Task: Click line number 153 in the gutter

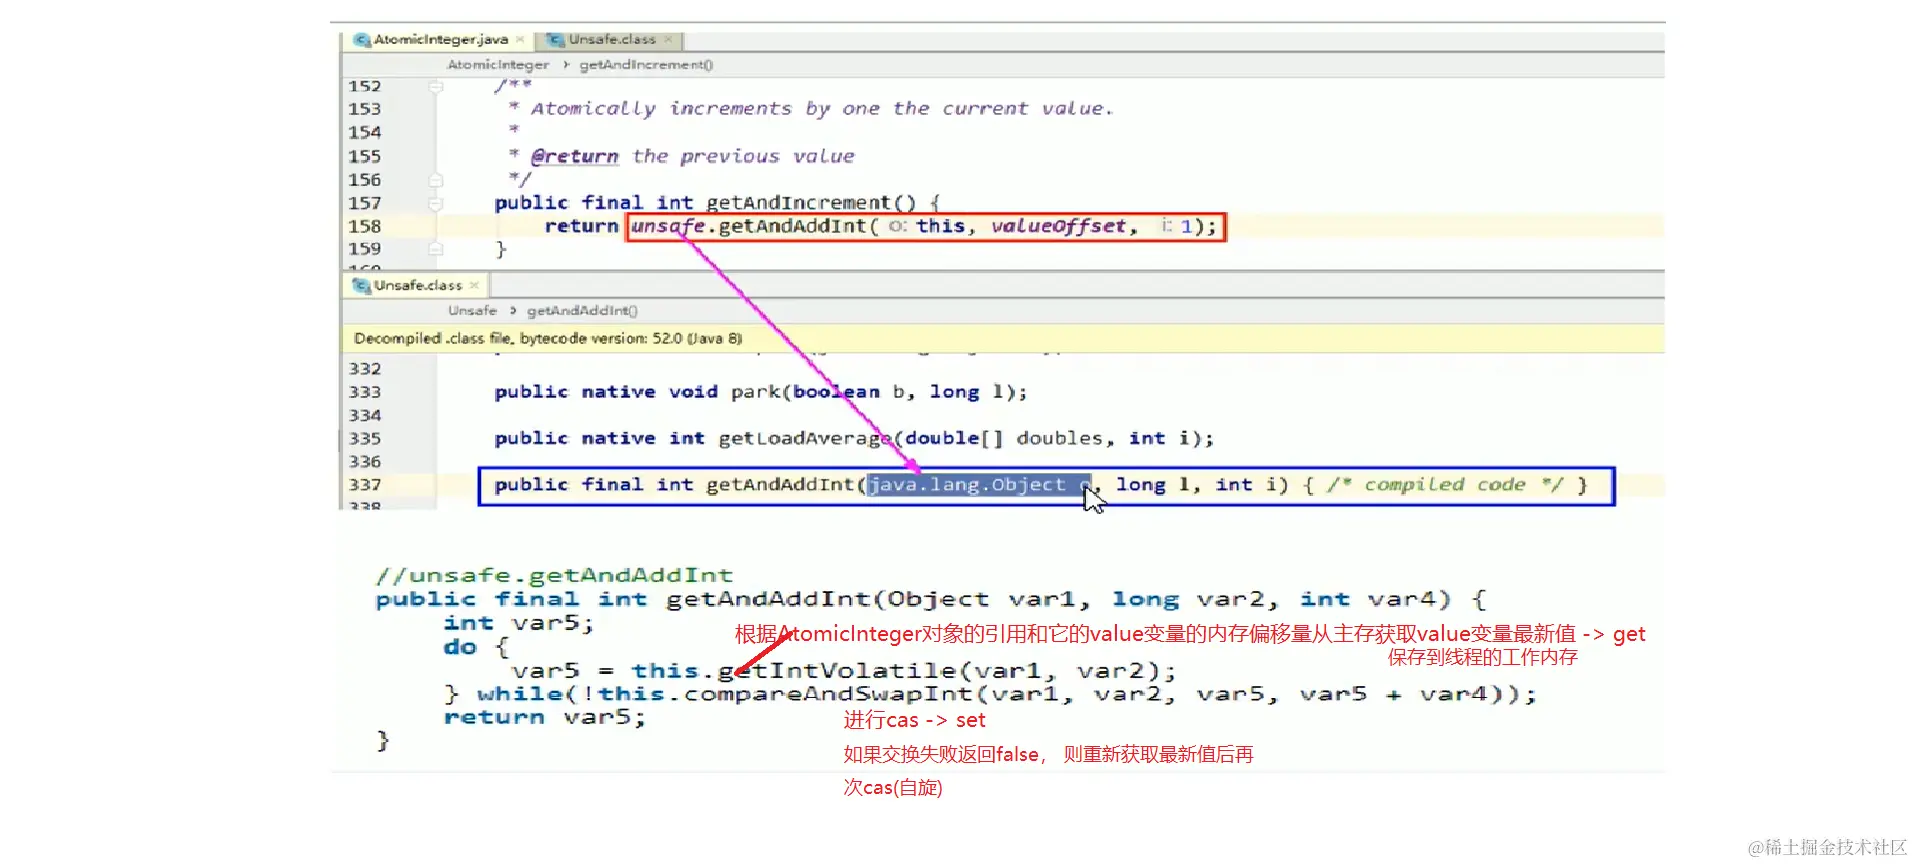Action: (365, 109)
